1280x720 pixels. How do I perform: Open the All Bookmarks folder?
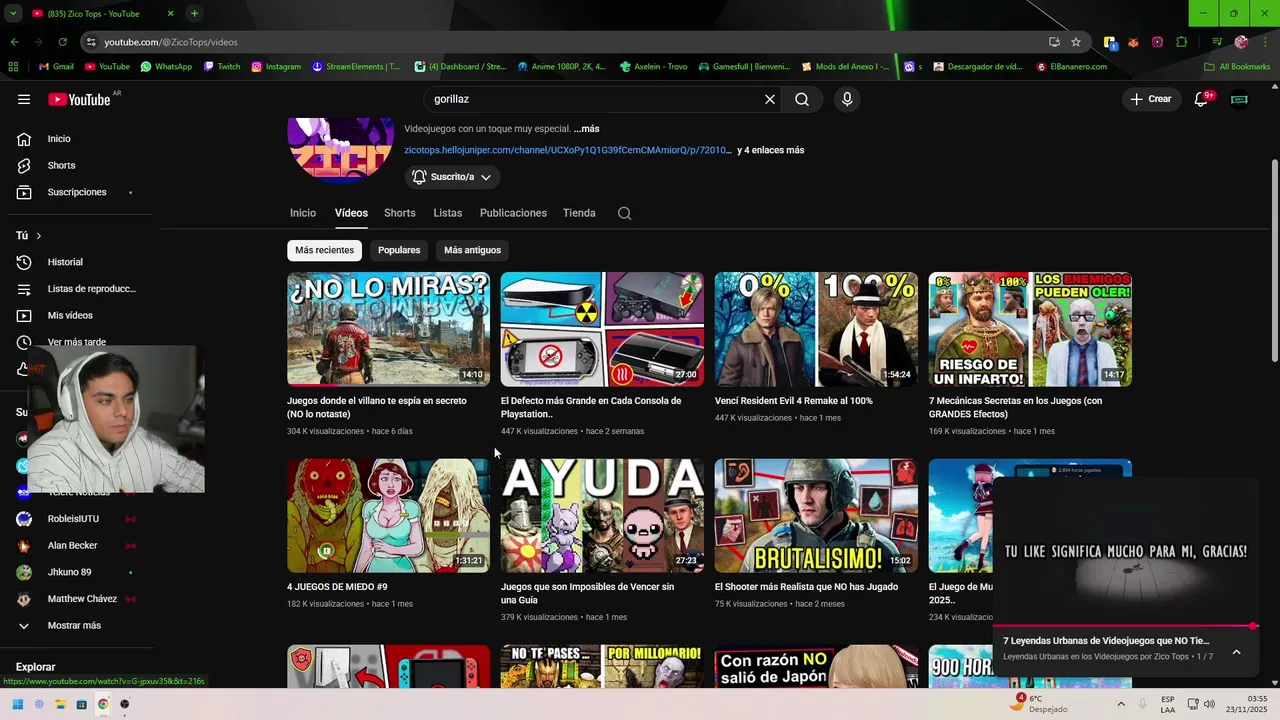point(1237,67)
